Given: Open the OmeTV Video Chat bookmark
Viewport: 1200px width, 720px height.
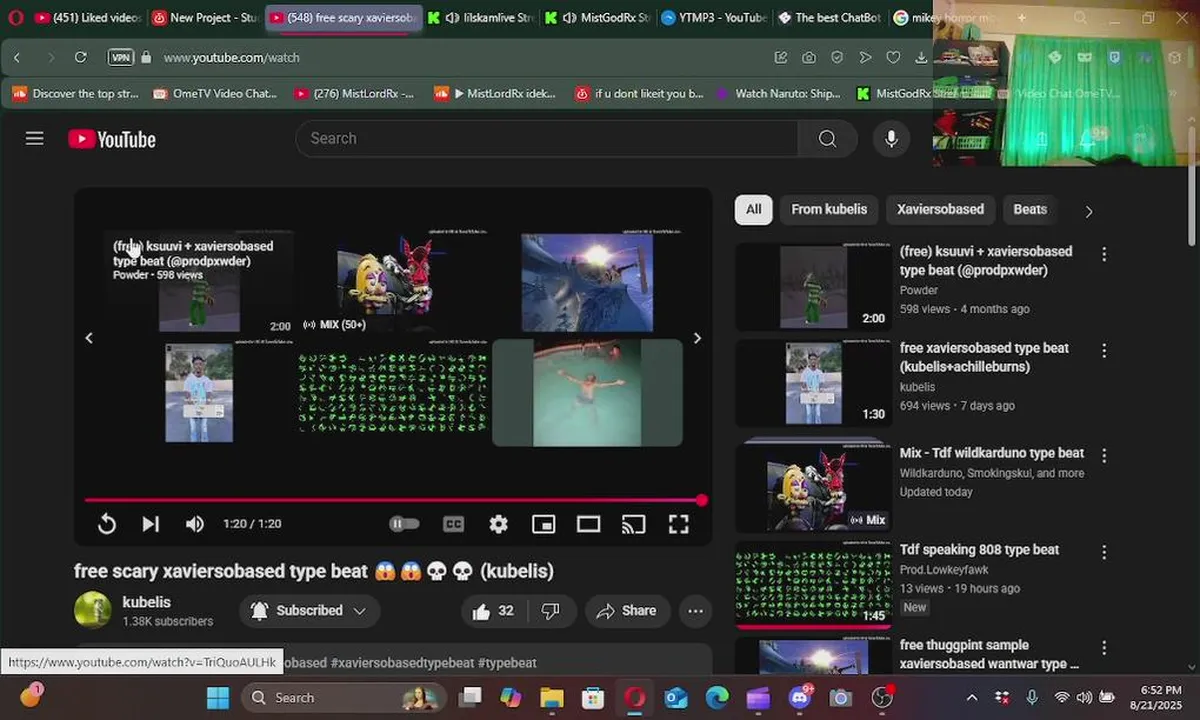Looking at the screenshot, I should click(215, 93).
